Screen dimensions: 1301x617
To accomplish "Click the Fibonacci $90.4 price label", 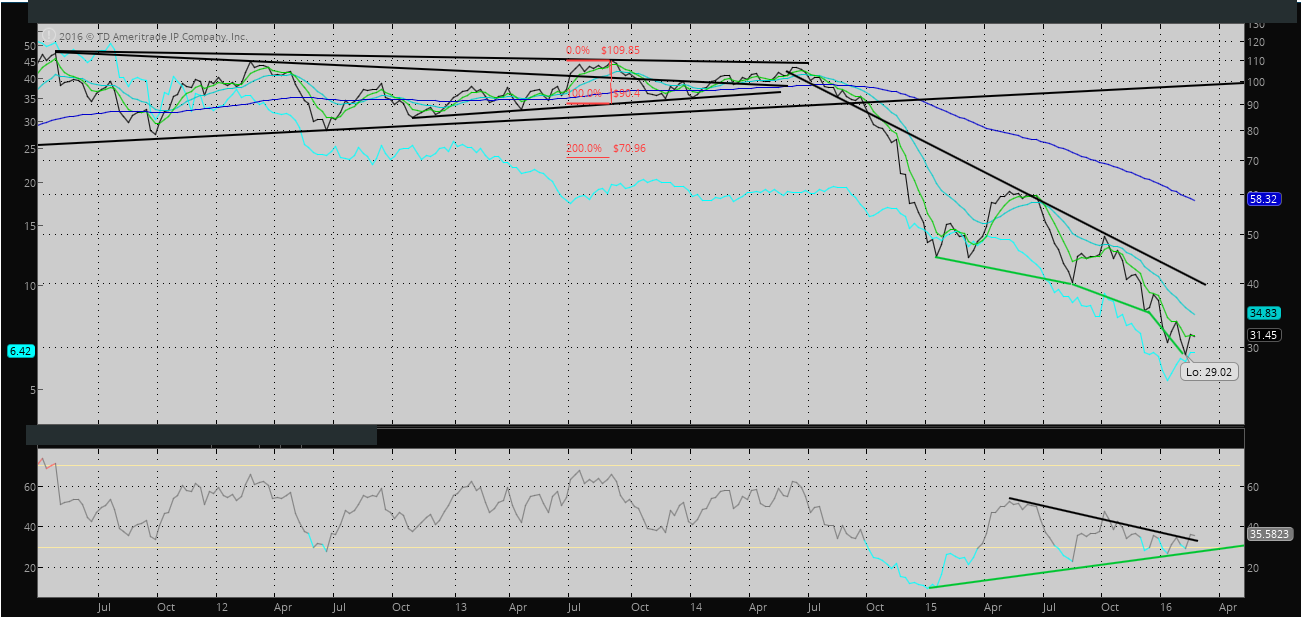I will pos(625,93).
